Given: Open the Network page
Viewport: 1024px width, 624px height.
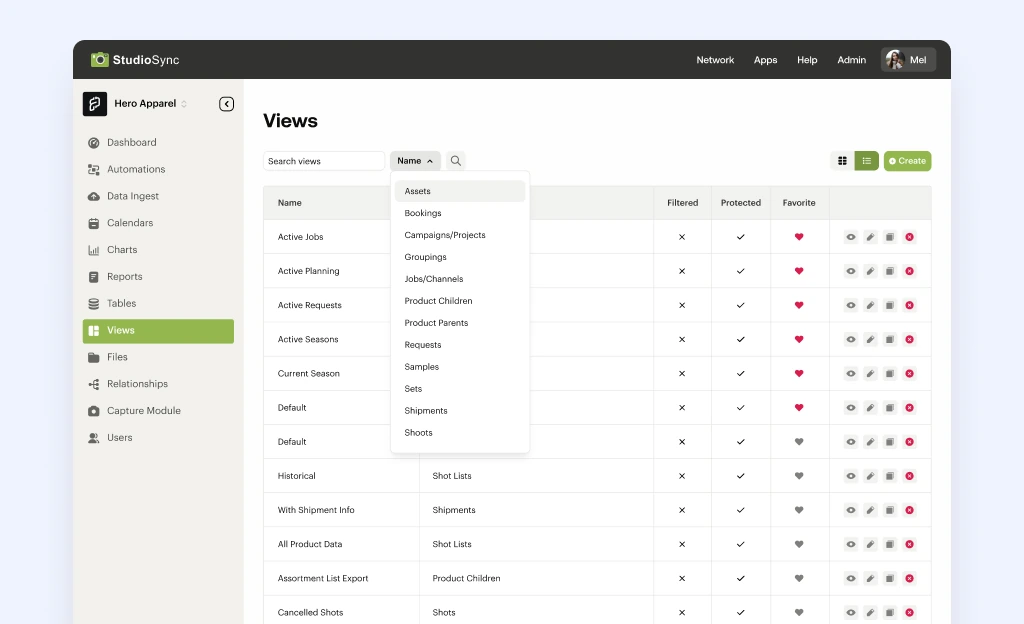Looking at the screenshot, I should click(715, 60).
